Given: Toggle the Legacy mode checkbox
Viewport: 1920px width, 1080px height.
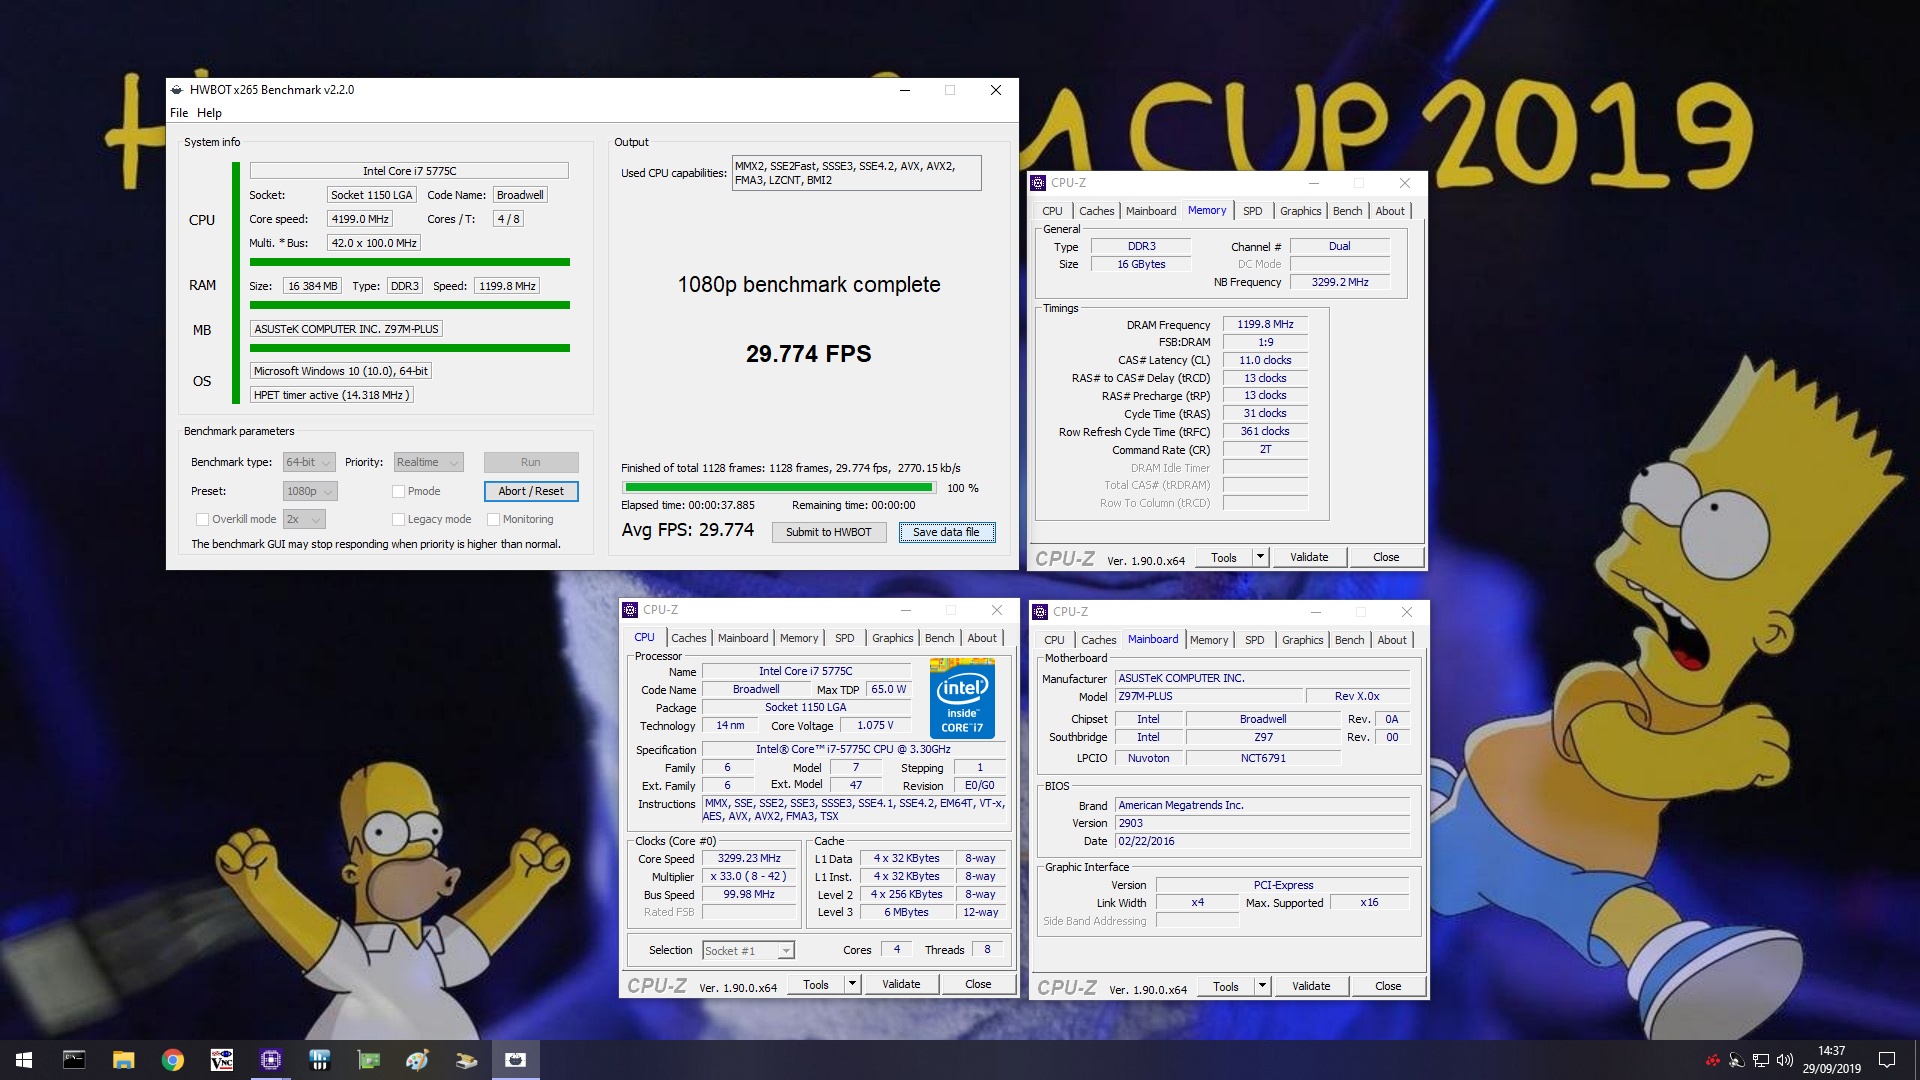Looking at the screenshot, I should click(398, 519).
